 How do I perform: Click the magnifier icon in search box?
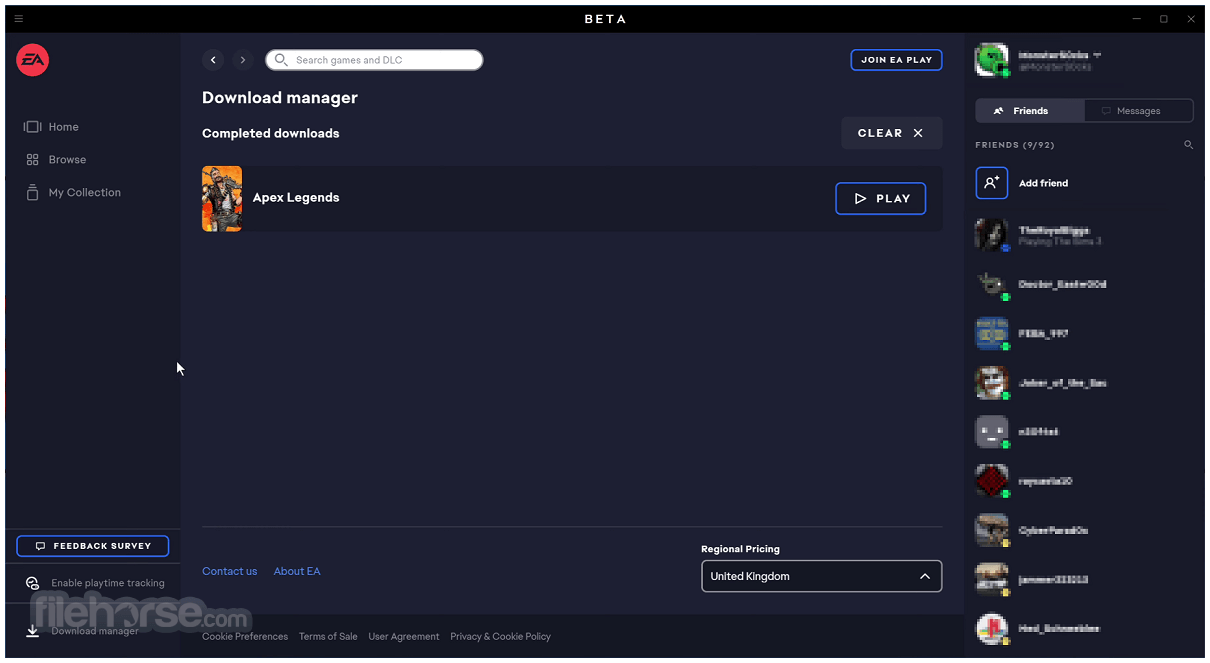281,60
